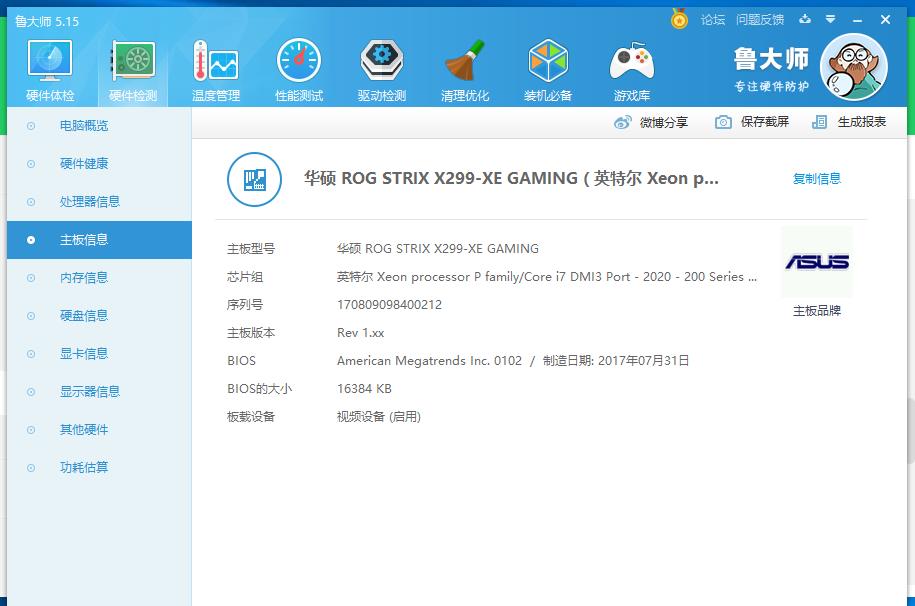Click 生成报表 report button
Image resolution: width=915 pixels, height=606 pixels.
pyautogui.click(x=849, y=122)
